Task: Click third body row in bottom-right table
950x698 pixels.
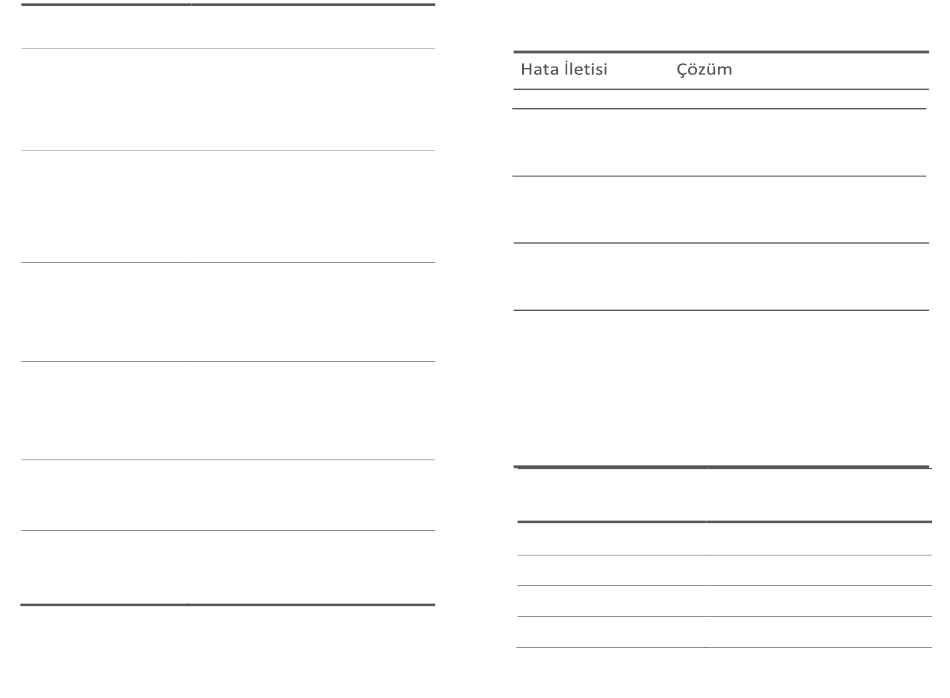Action: (x=725, y=601)
